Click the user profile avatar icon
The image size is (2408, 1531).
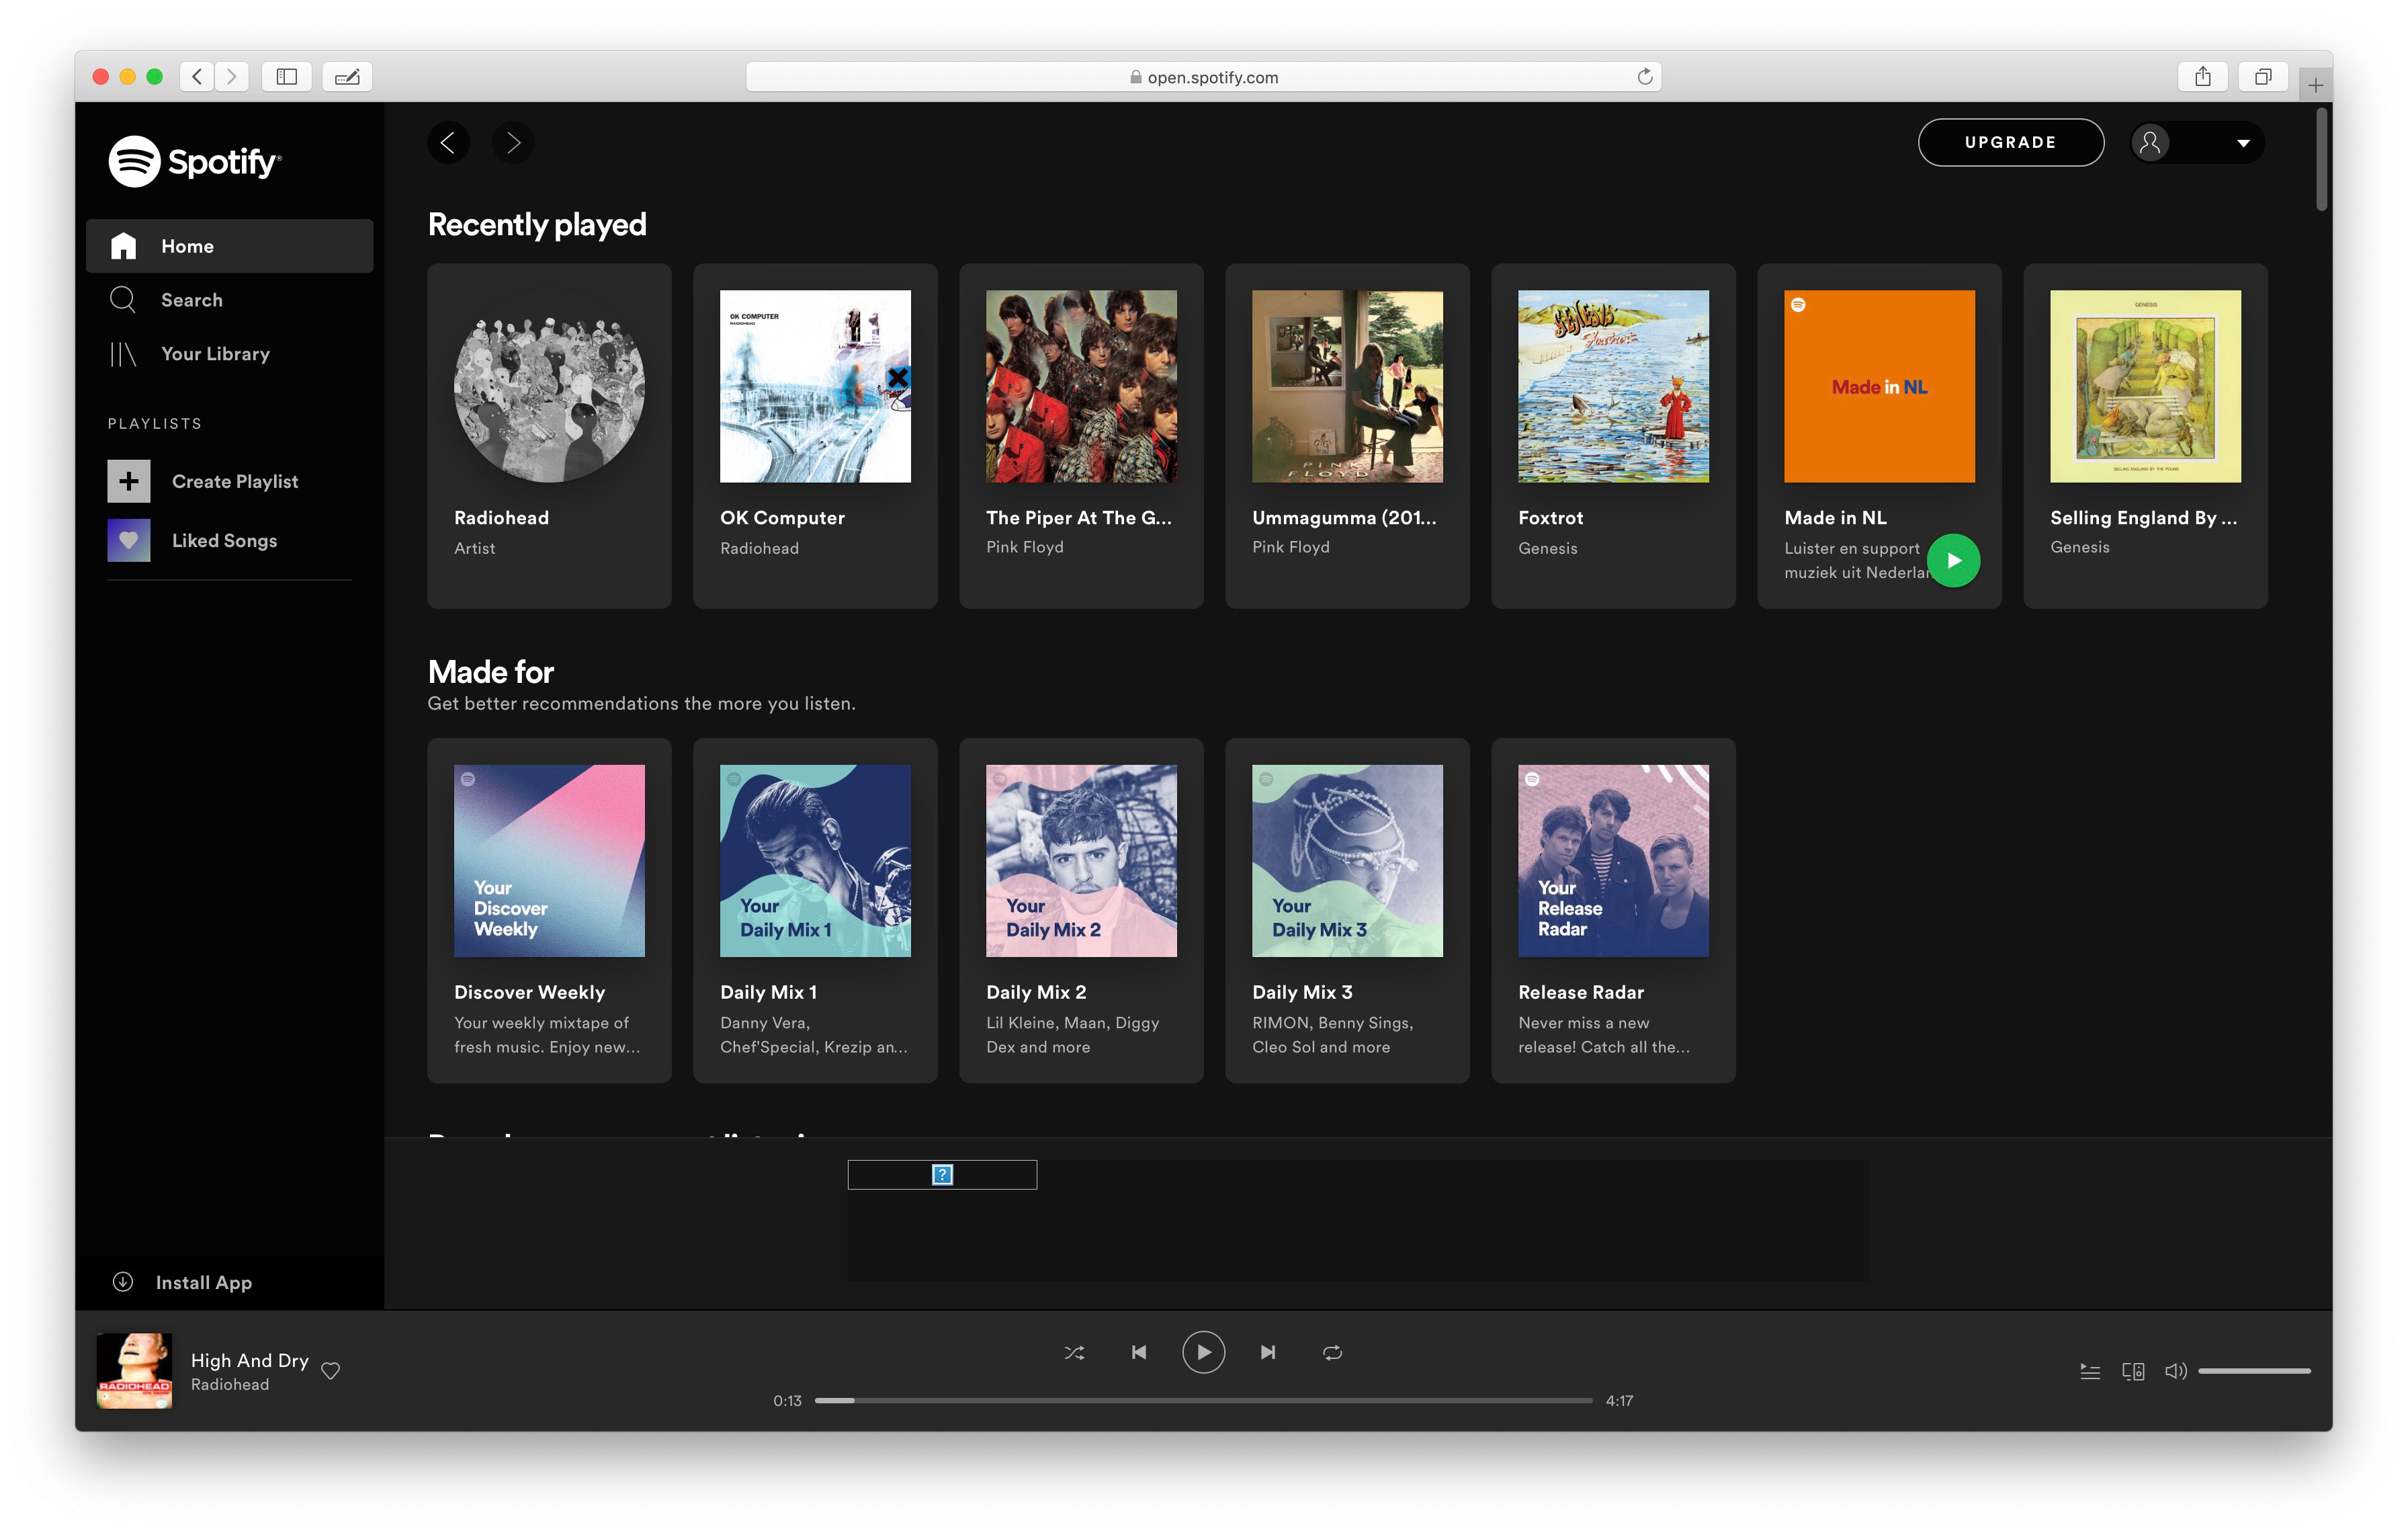tap(2150, 143)
